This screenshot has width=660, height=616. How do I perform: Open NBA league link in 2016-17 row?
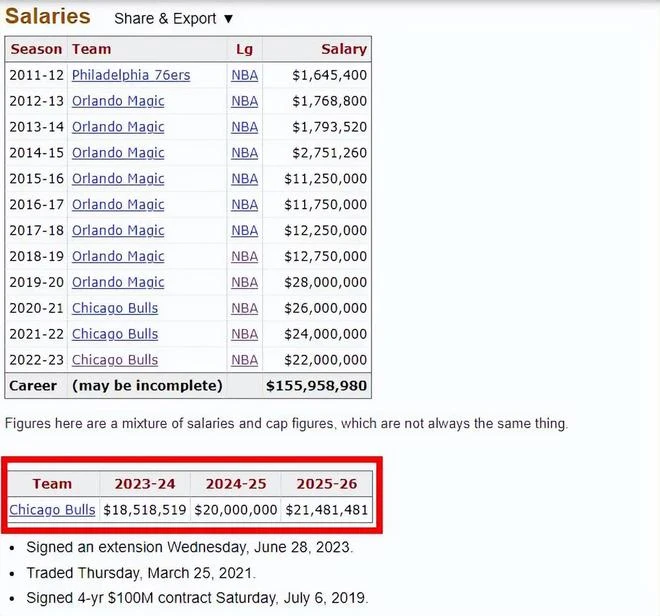coord(245,205)
